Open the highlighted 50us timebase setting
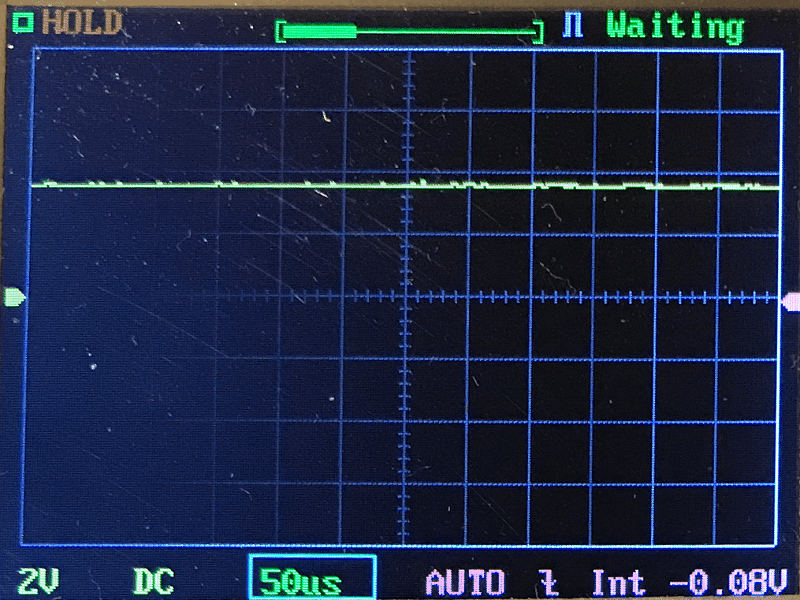 (x=311, y=581)
